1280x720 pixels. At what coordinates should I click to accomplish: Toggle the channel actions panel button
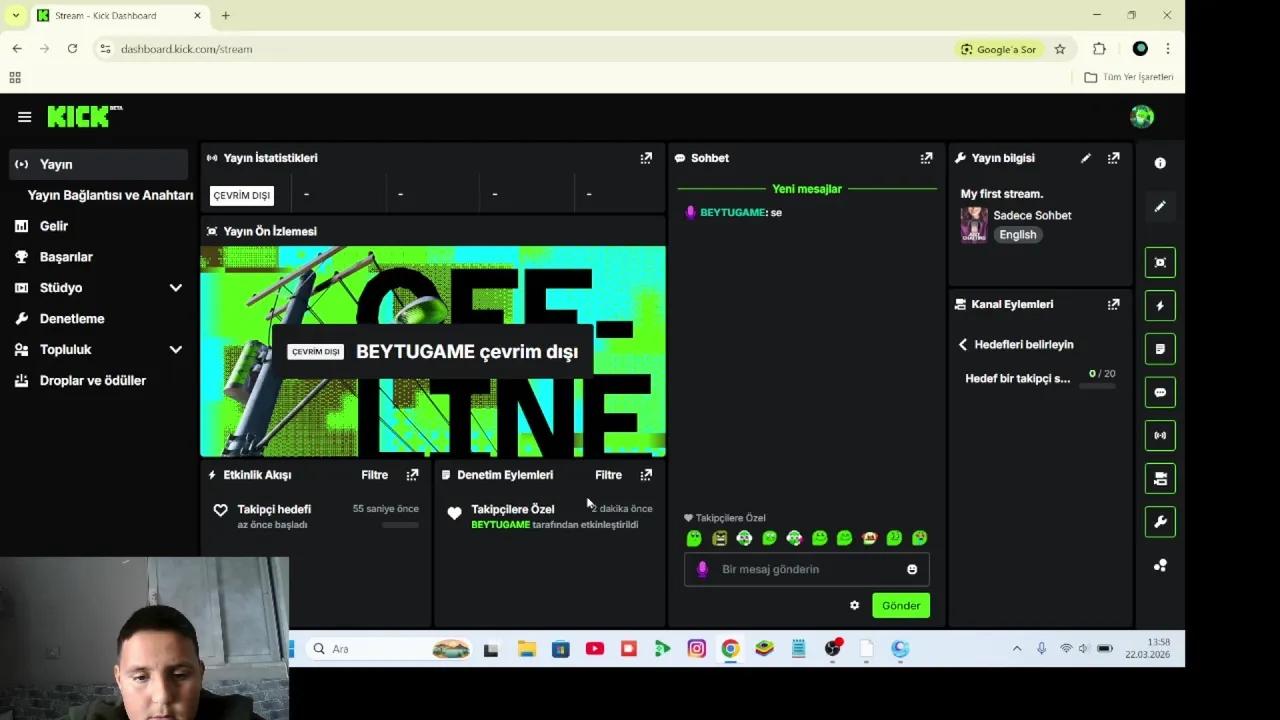(1160, 479)
